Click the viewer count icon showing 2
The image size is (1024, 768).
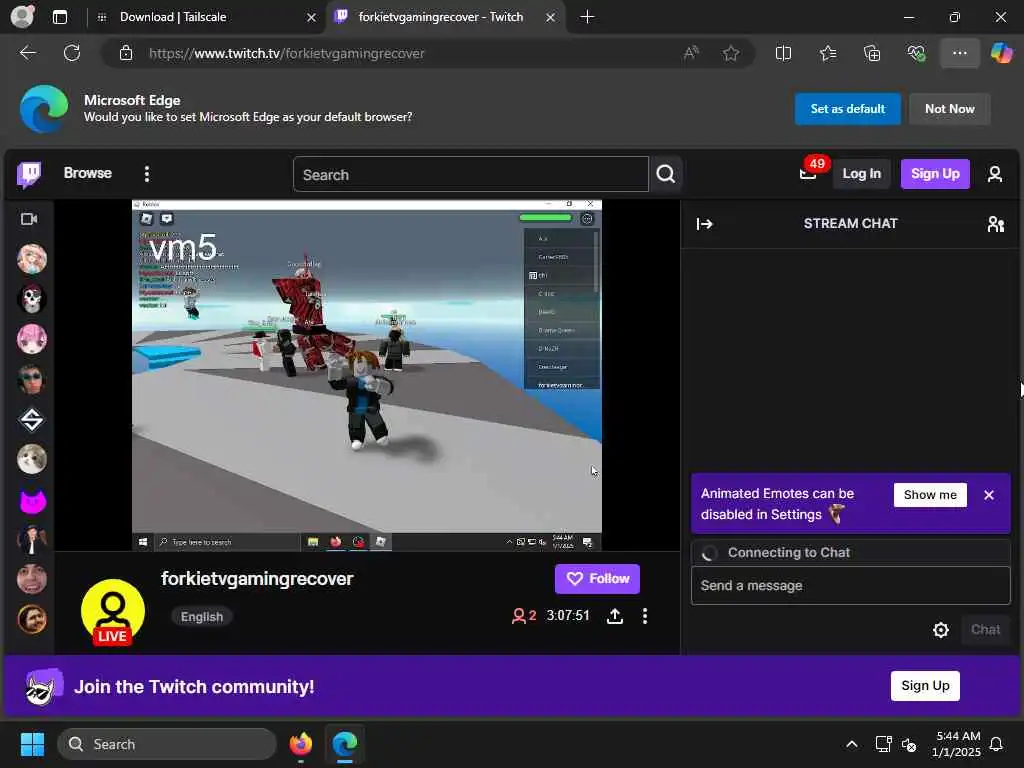pyautogui.click(x=524, y=616)
